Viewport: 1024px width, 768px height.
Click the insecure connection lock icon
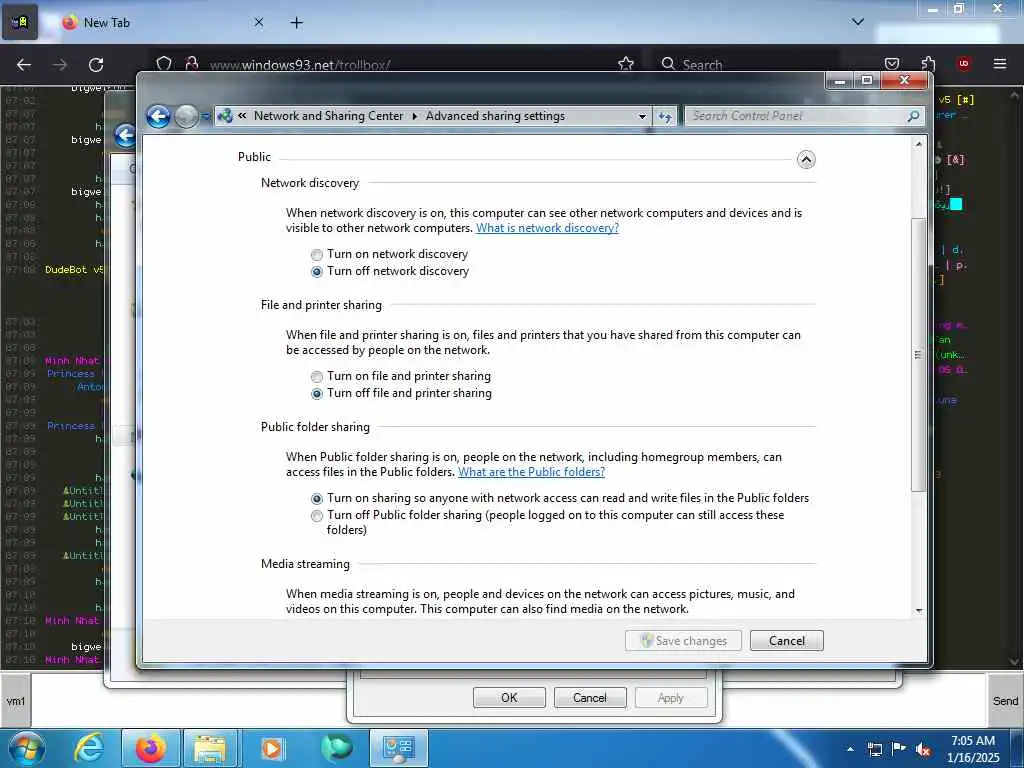coord(191,63)
